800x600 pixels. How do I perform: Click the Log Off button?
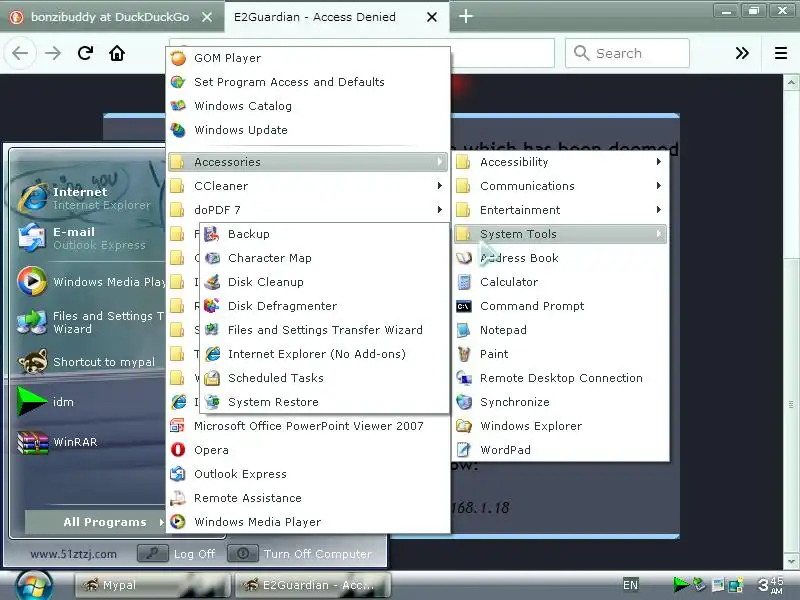pyautogui.click(x=177, y=554)
